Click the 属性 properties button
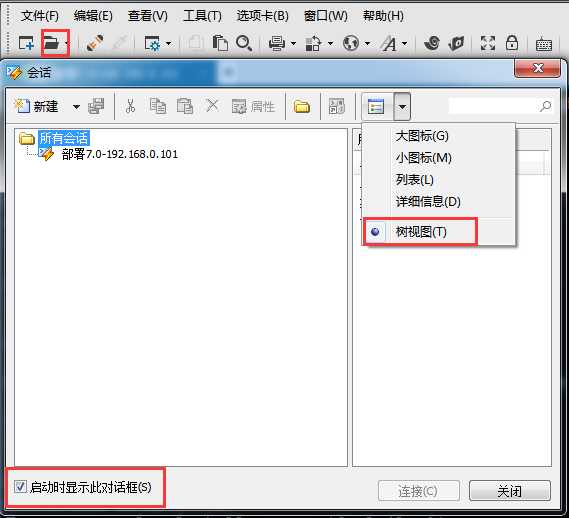 point(253,106)
